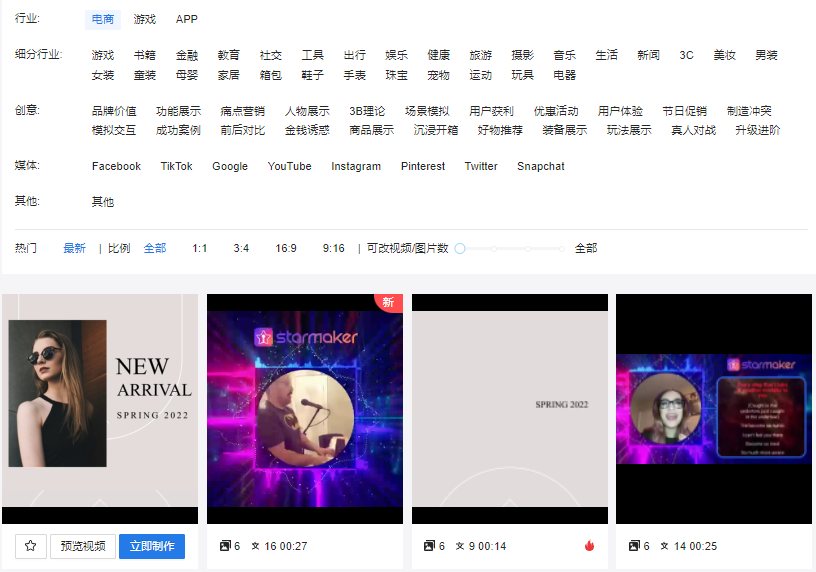Choose 美妆 sub-industry

tap(724, 55)
